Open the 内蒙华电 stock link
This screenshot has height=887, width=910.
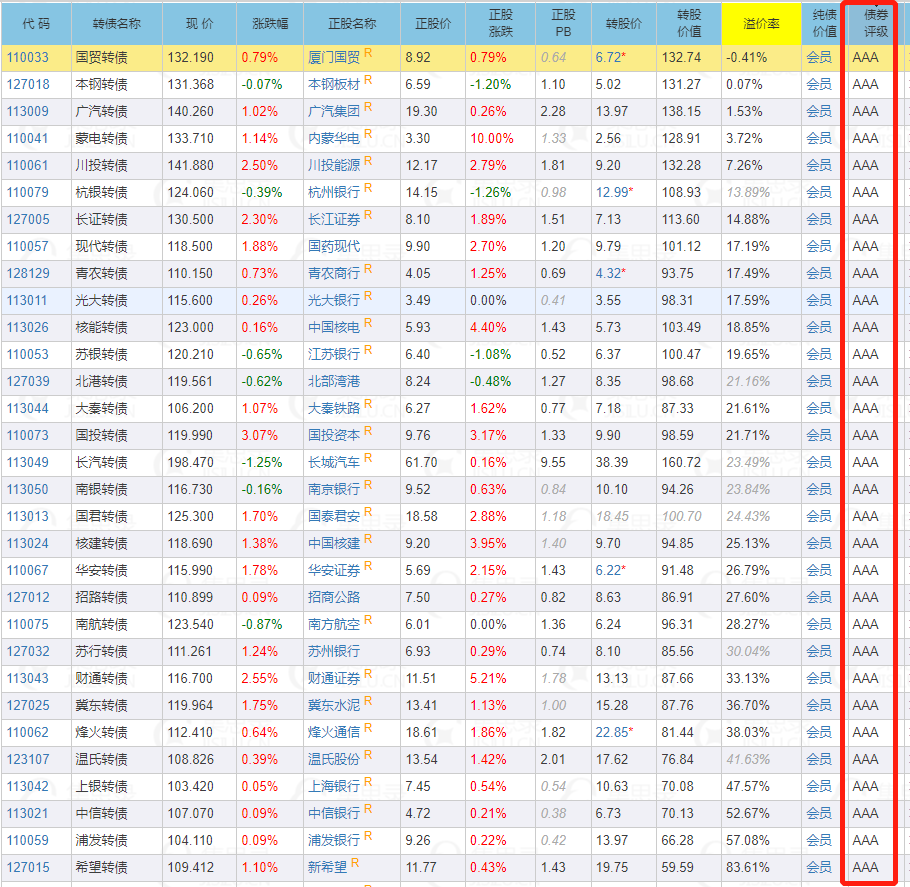click(334, 139)
